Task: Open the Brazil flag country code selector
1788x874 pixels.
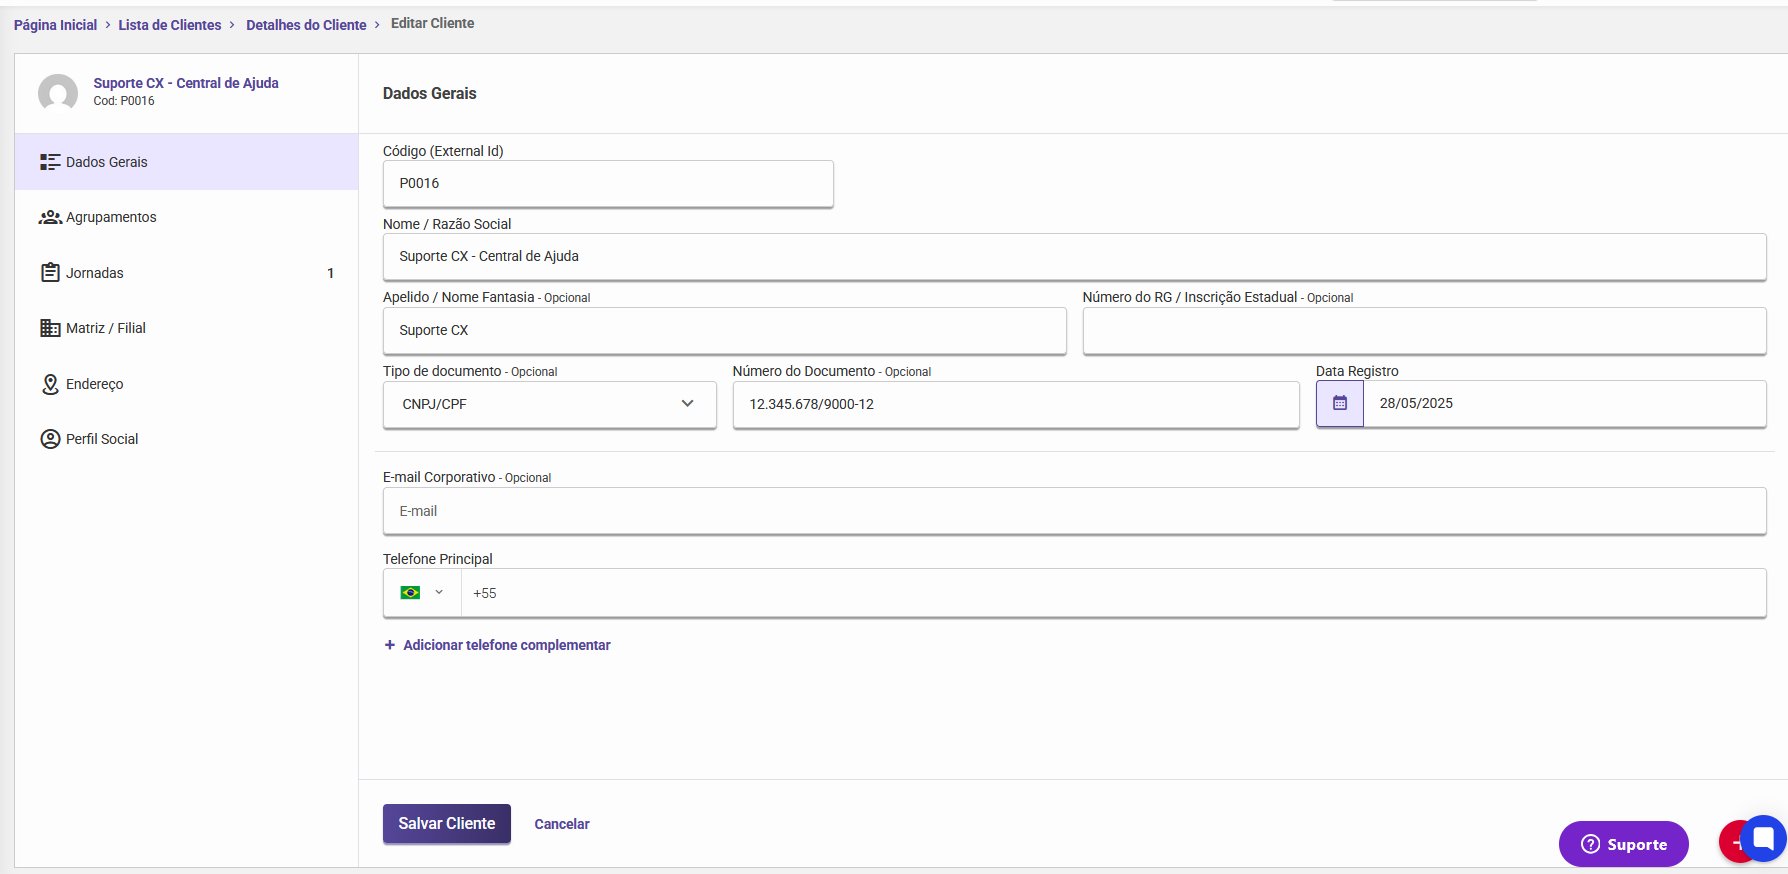Action: (x=421, y=593)
